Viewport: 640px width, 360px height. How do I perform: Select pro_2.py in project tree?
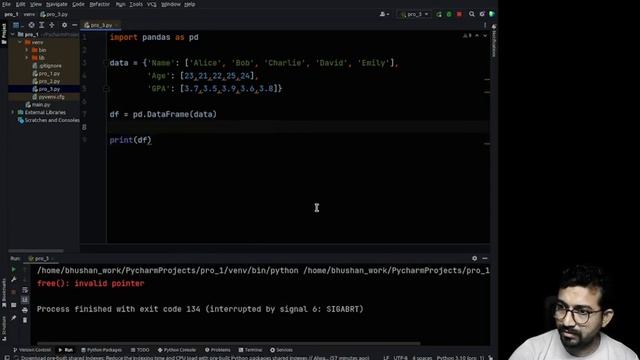click(x=46, y=81)
